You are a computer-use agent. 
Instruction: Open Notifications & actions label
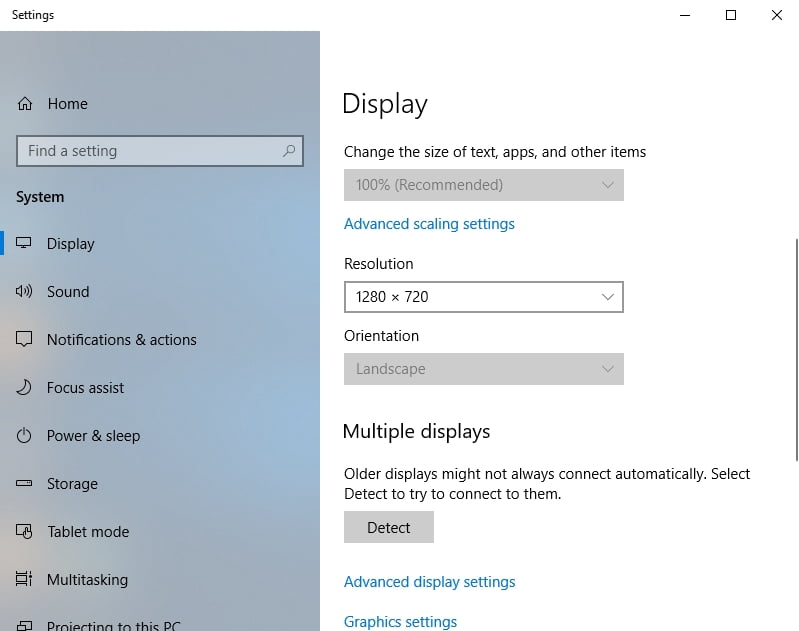click(x=122, y=339)
